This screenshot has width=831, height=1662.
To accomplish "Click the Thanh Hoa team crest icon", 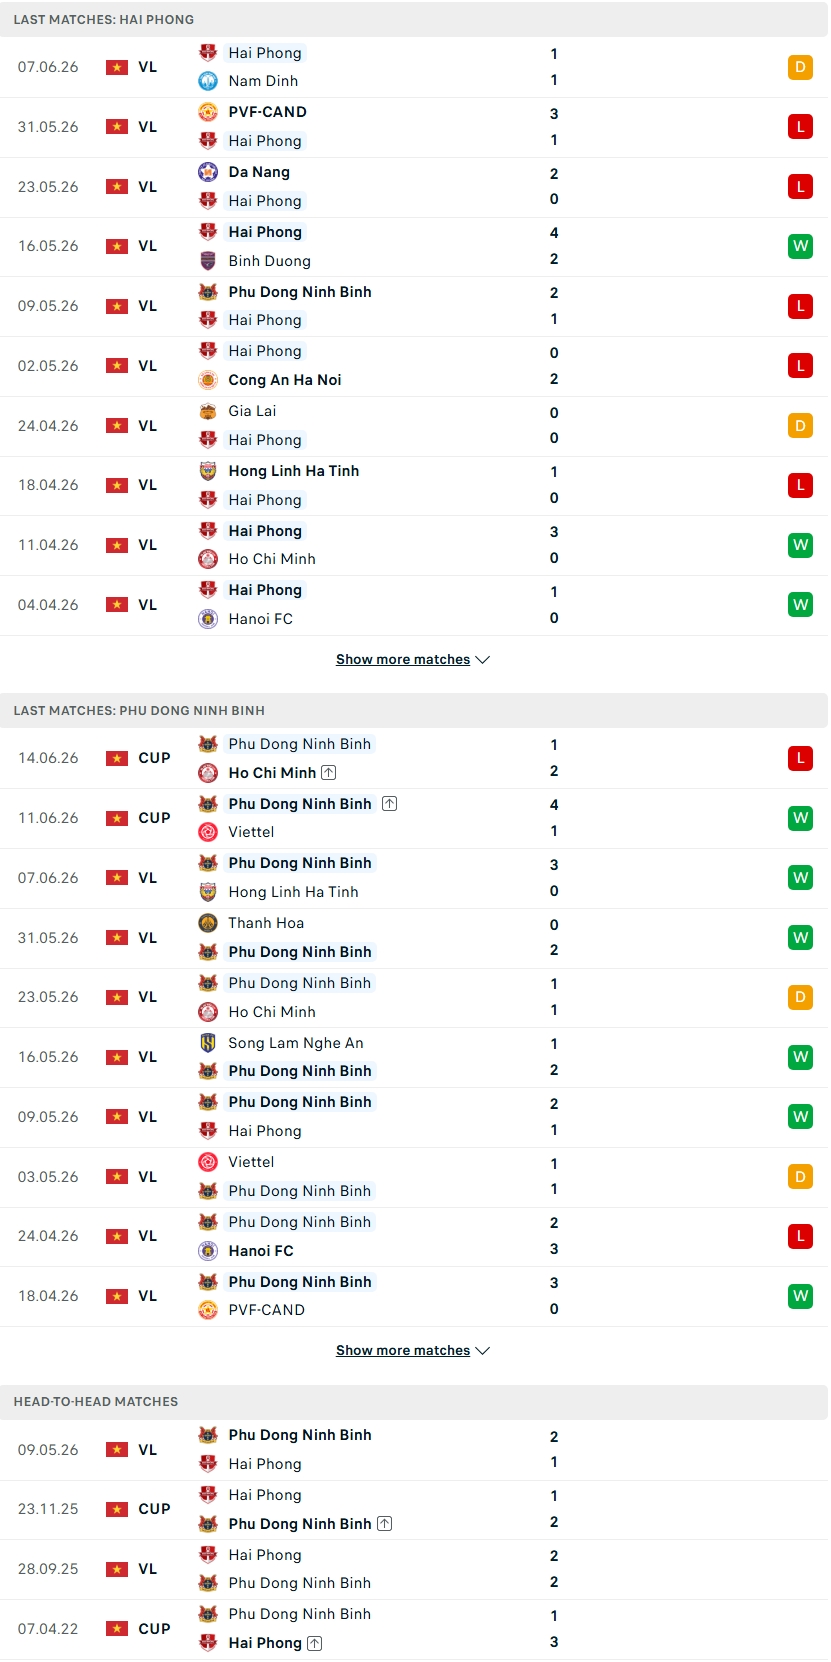I will point(208,923).
